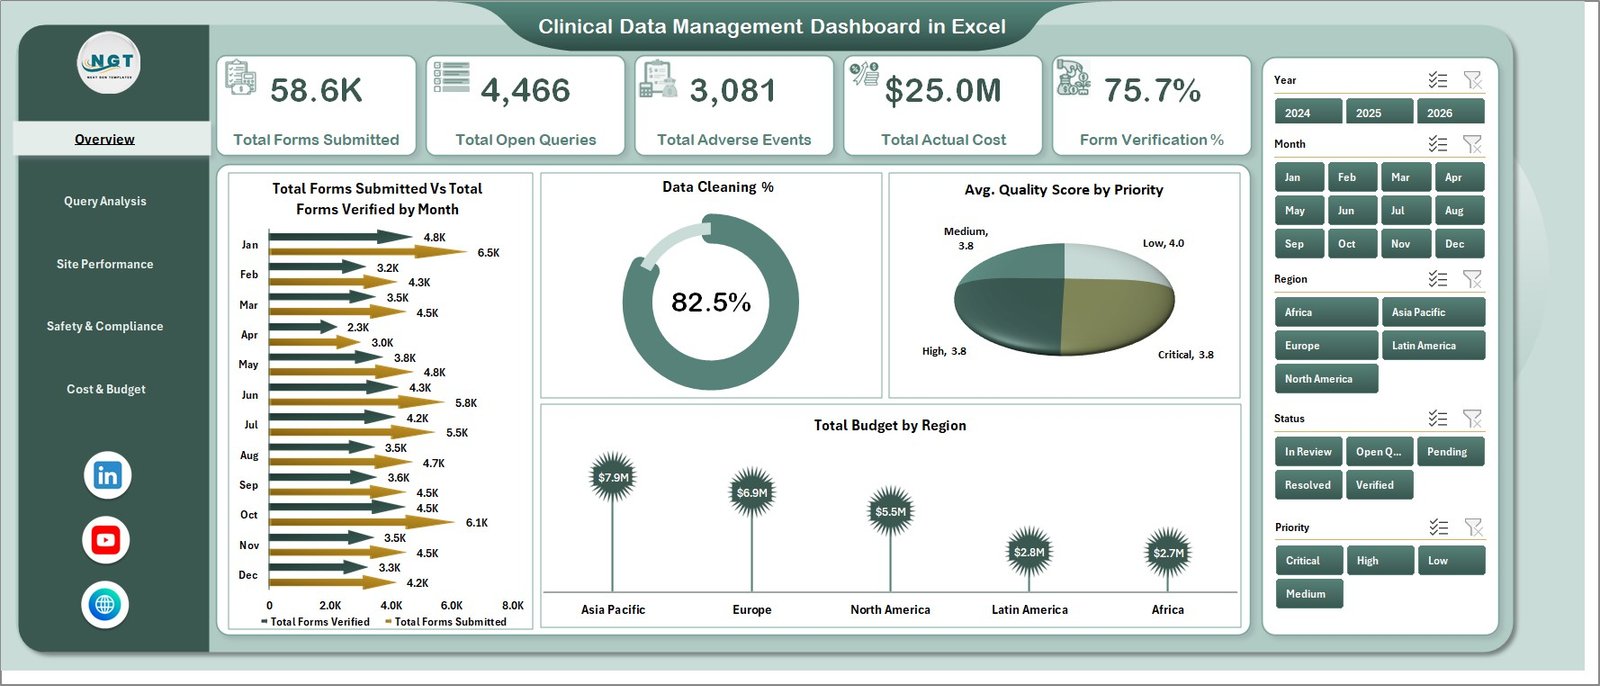Screen dimensions: 1600x686
Task: Select Jul in Month slicer
Action: point(1406,210)
